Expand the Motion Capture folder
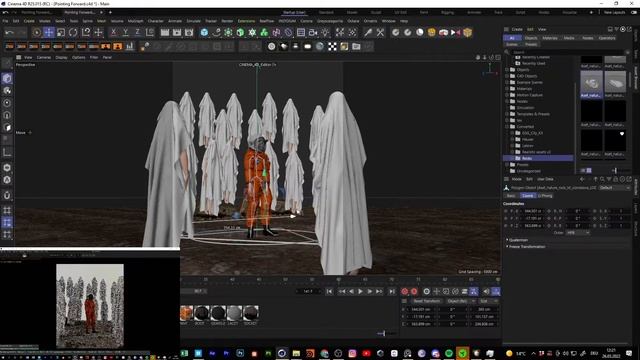 (x=507, y=95)
